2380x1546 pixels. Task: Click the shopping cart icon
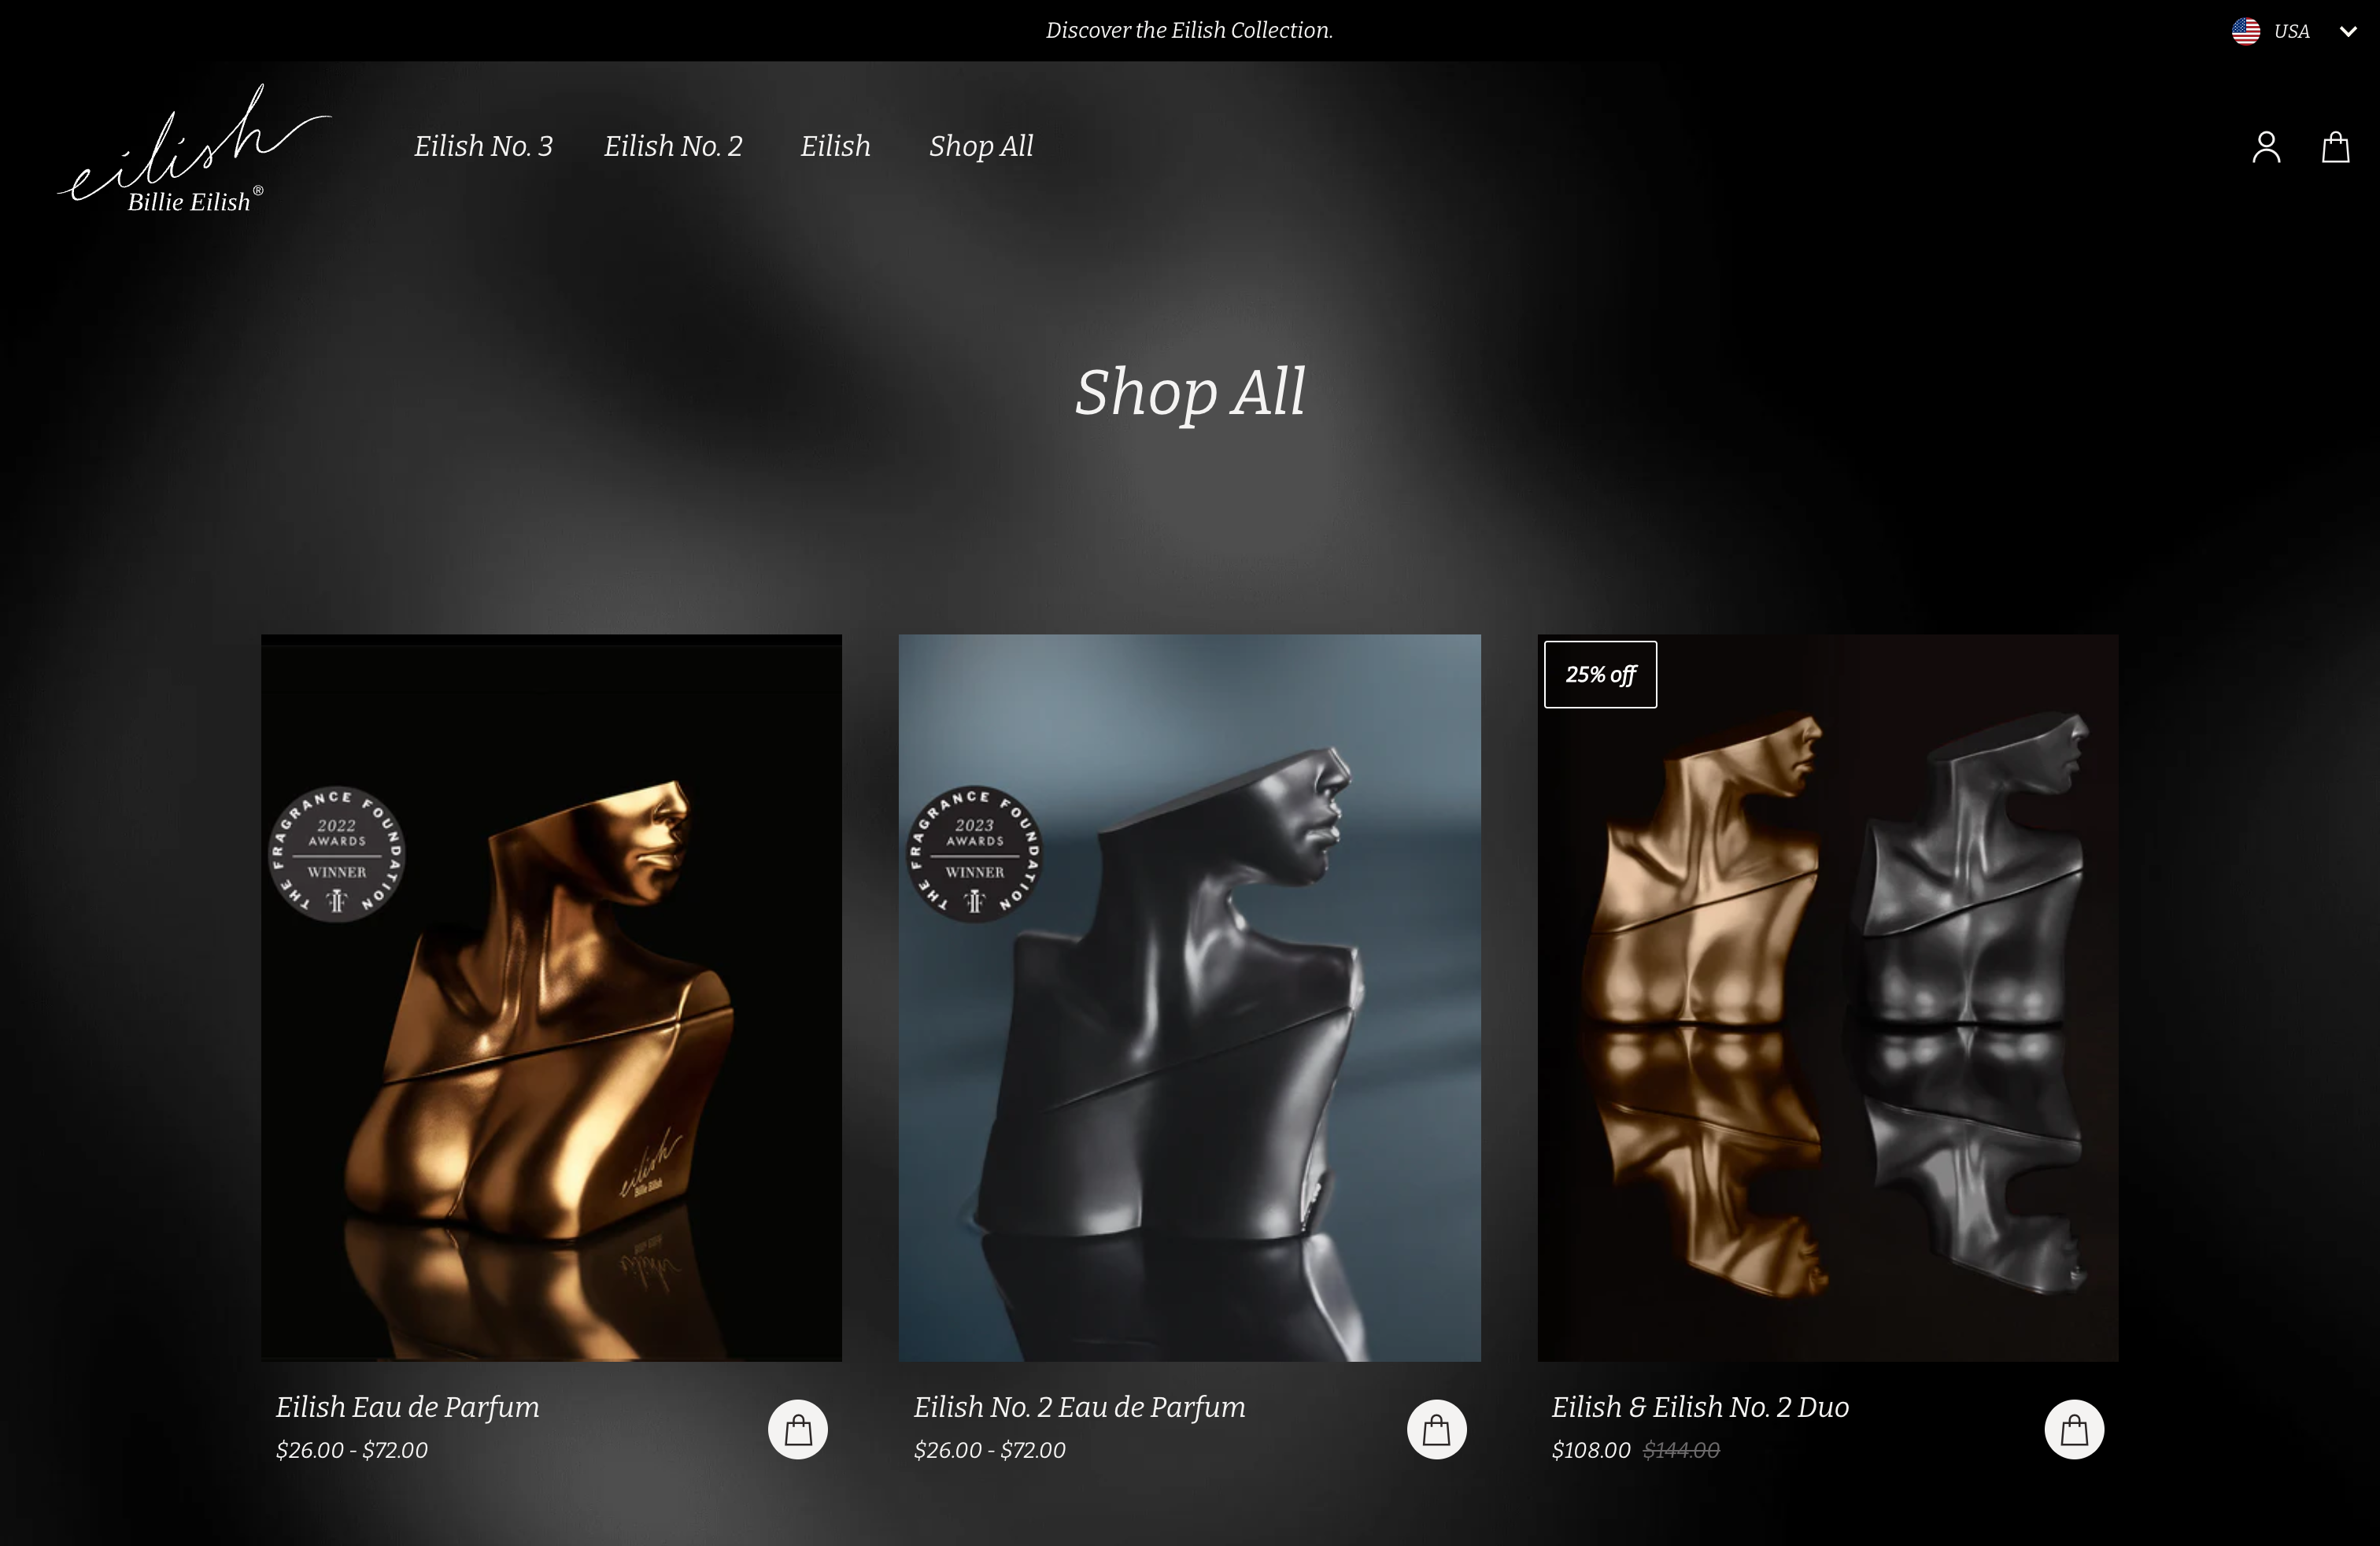(2335, 147)
